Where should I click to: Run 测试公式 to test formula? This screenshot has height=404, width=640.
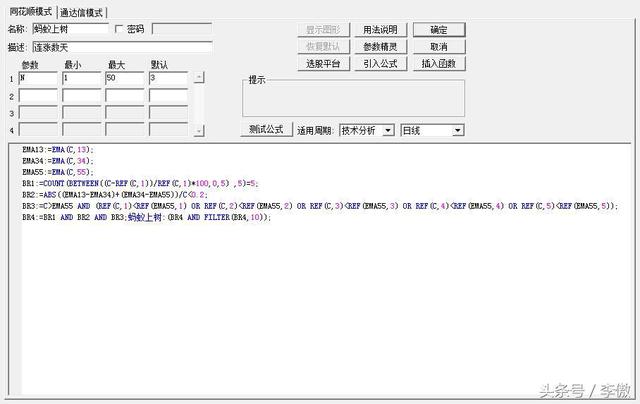click(x=266, y=130)
